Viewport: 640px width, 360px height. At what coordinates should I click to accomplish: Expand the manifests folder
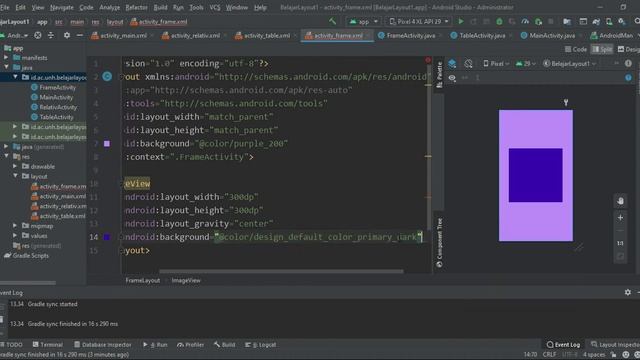[7, 58]
